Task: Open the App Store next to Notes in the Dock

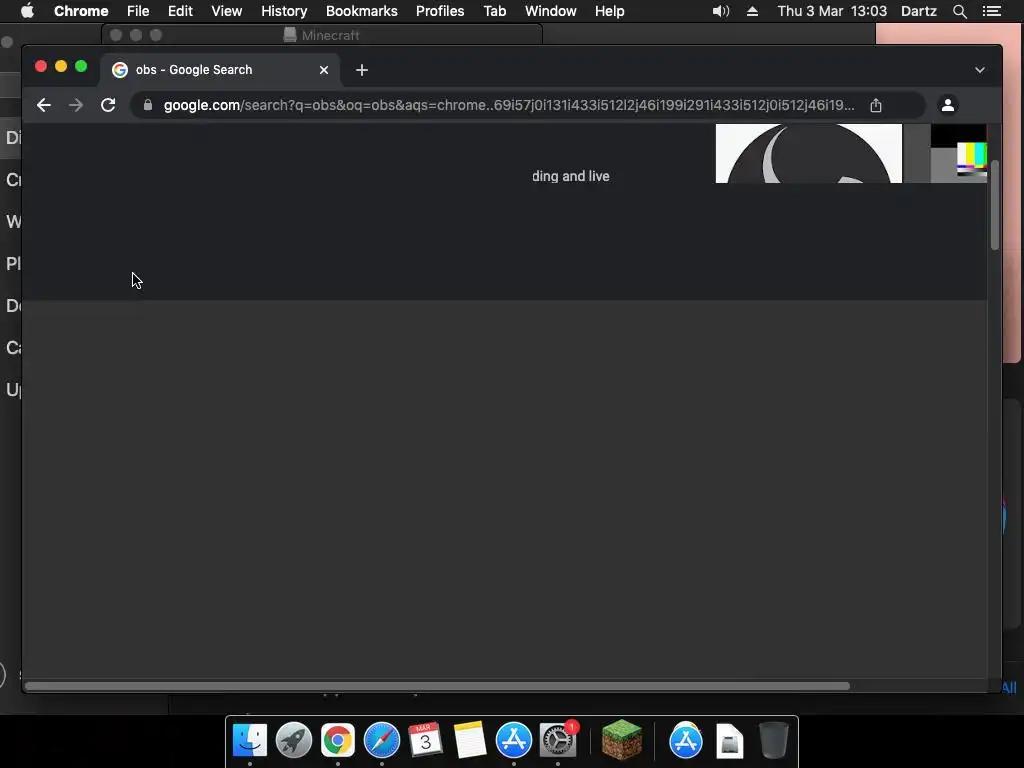Action: point(513,741)
